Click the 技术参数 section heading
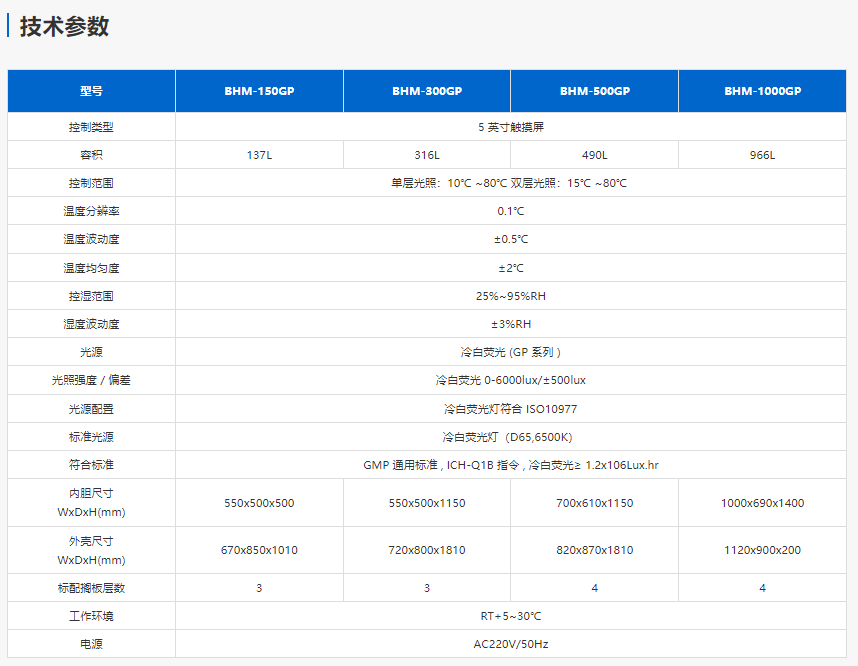The height and width of the screenshot is (666, 858). pyautogui.click(x=64, y=27)
